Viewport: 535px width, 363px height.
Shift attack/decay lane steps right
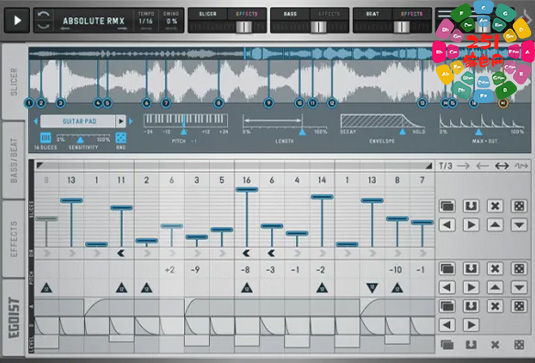click(x=471, y=325)
